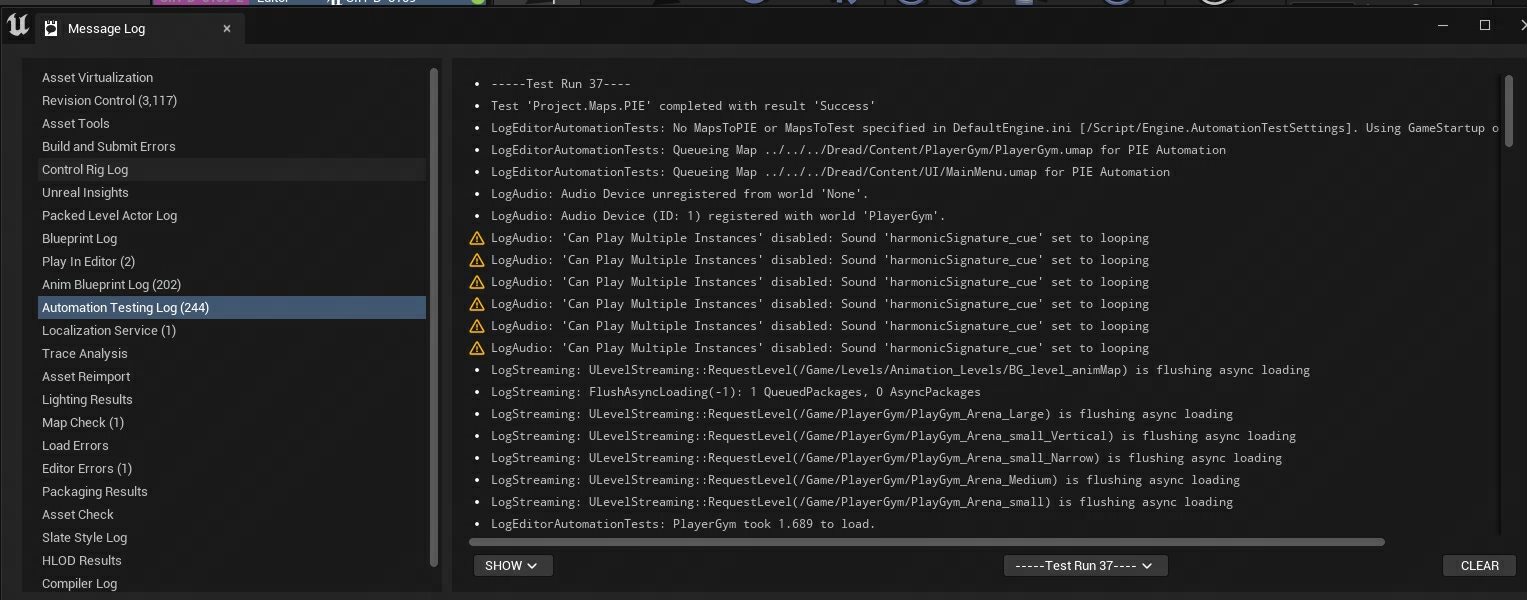The image size is (1527, 600).
Task: Open the 'Asset Check' log
Action: pyautogui.click(x=232, y=514)
